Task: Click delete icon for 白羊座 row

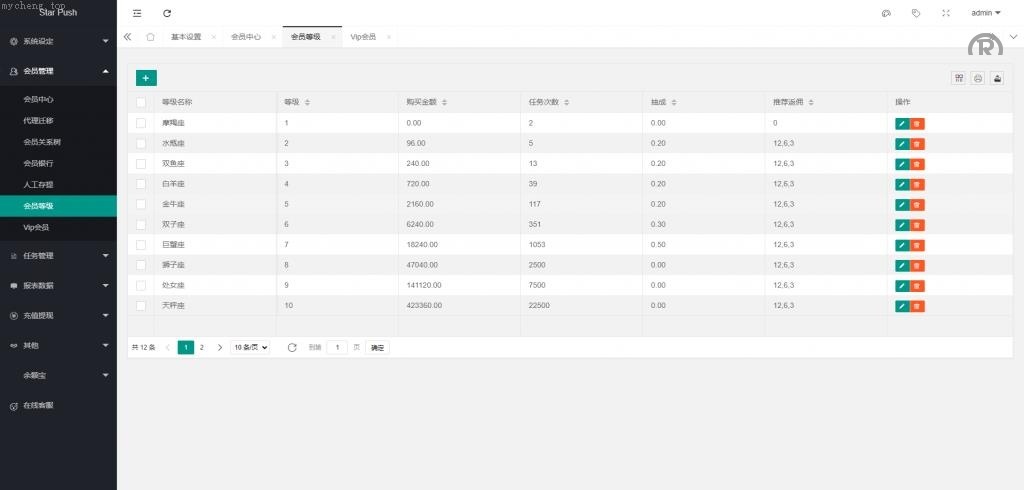Action: tap(917, 184)
